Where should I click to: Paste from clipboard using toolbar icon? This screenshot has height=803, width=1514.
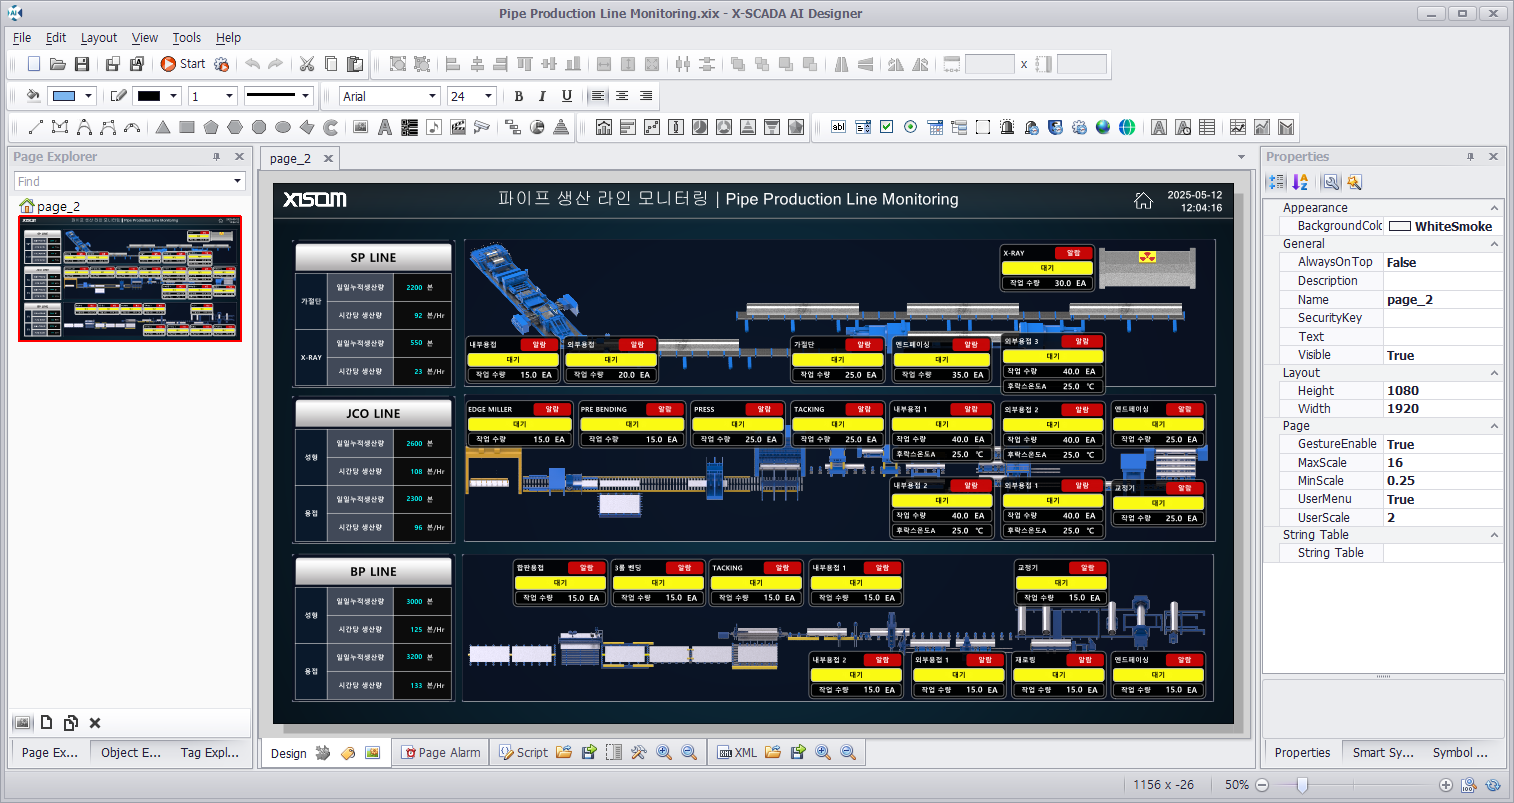tap(355, 64)
